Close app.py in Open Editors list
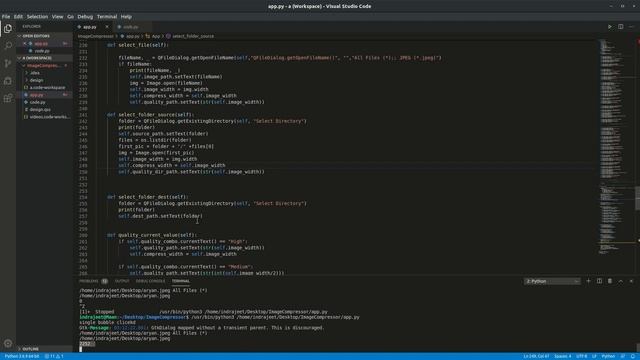Screen dimensions: 640x360 coord(24,43)
